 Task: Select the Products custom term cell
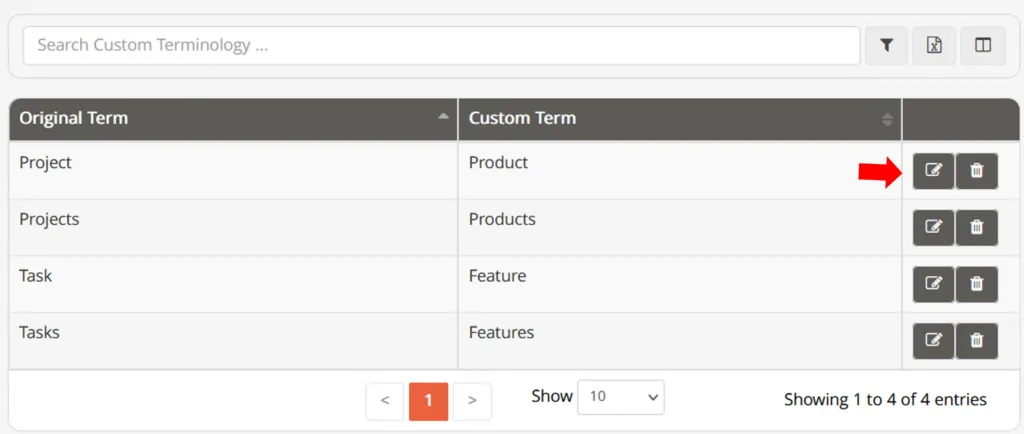tap(680, 228)
